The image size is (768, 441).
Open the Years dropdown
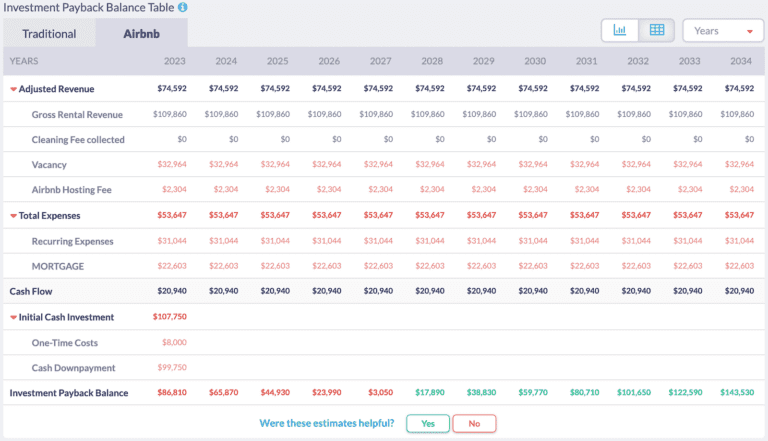(723, 31)
